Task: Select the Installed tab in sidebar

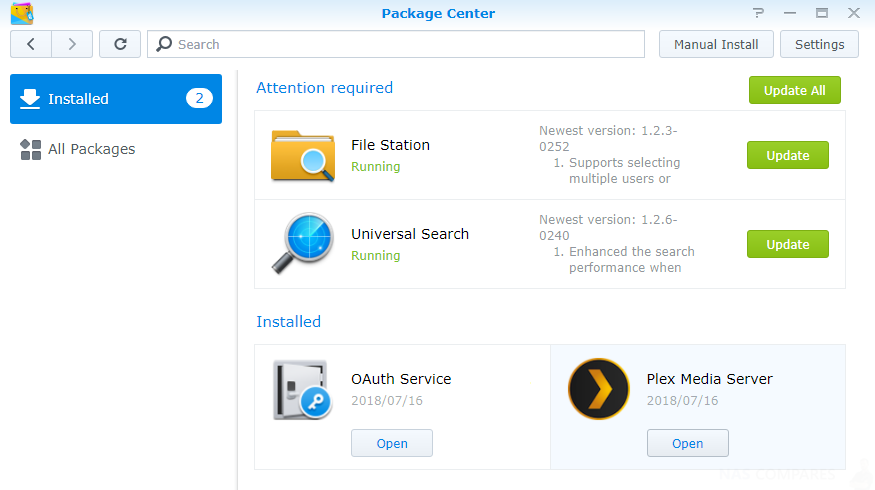Action: [x=116, y=99]
